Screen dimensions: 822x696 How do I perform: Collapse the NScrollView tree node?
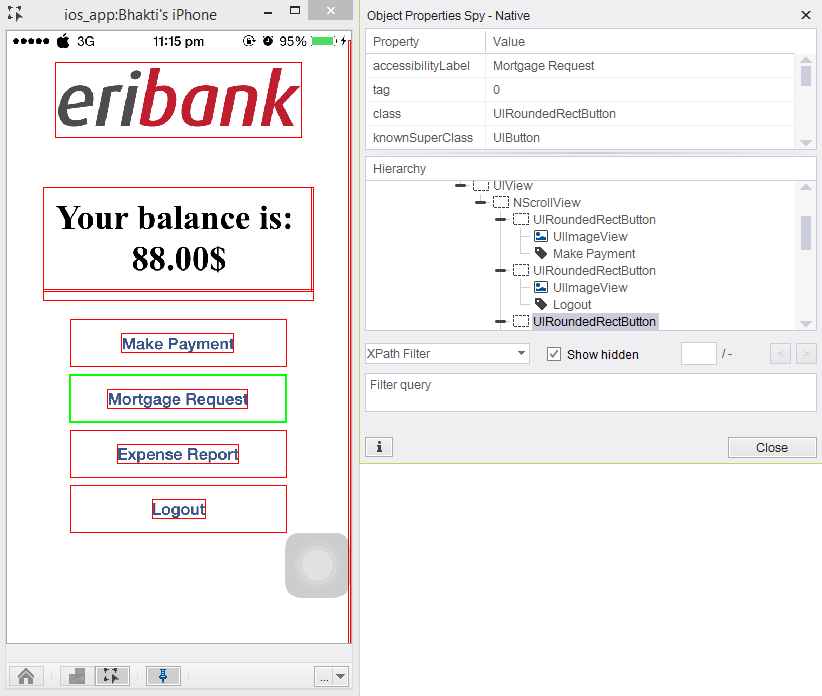click(481, 203)
